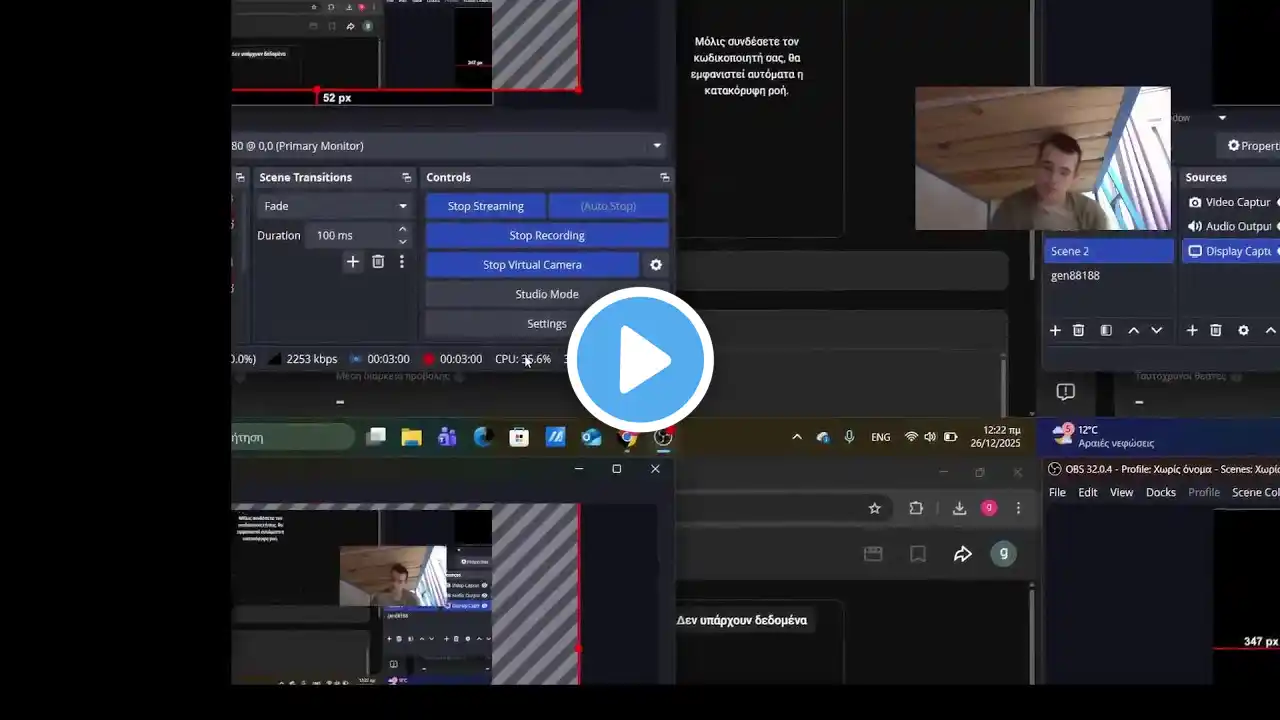Viewport: 1280px width, 720px height.
Task: Add a new scene transition with plus icon
Action: coord(352,262)
